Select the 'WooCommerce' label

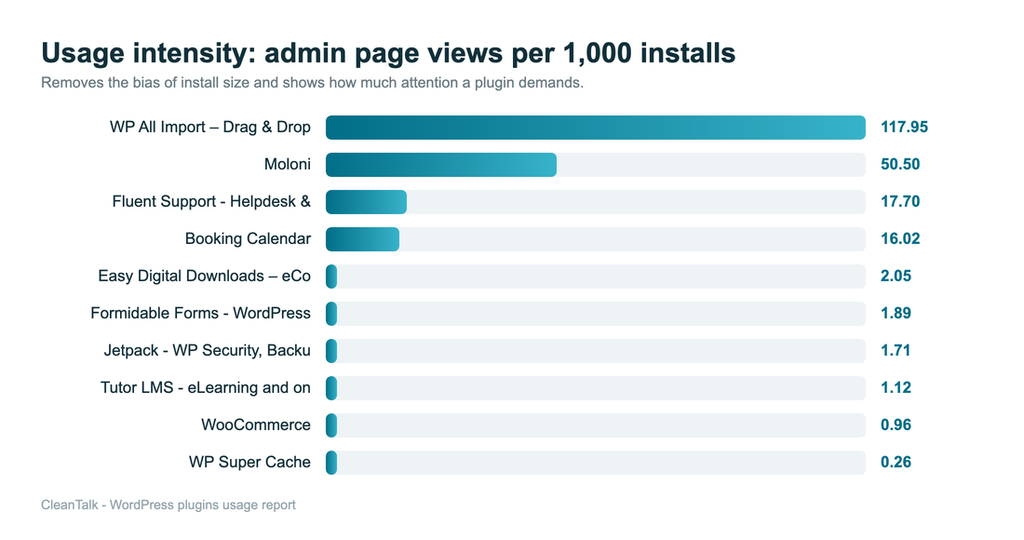255,424
